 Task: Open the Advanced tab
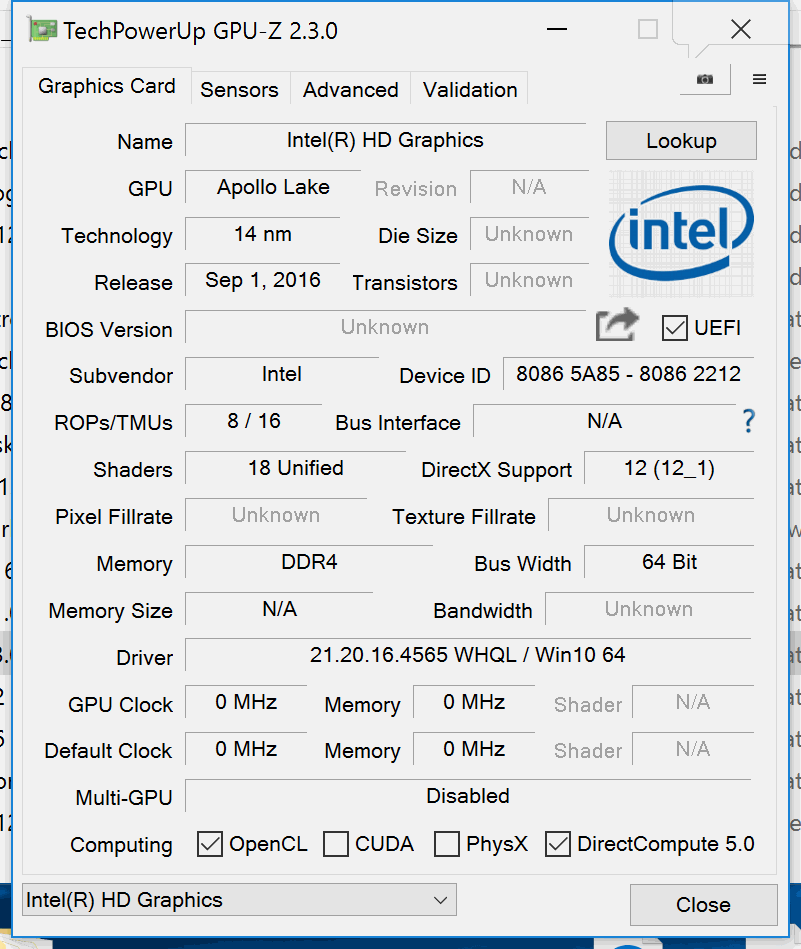(x=350, y=89)
